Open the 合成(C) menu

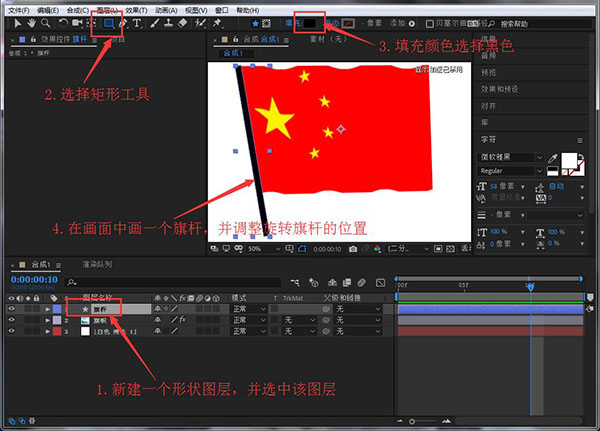pyautogui.click(x=77, y=10)
